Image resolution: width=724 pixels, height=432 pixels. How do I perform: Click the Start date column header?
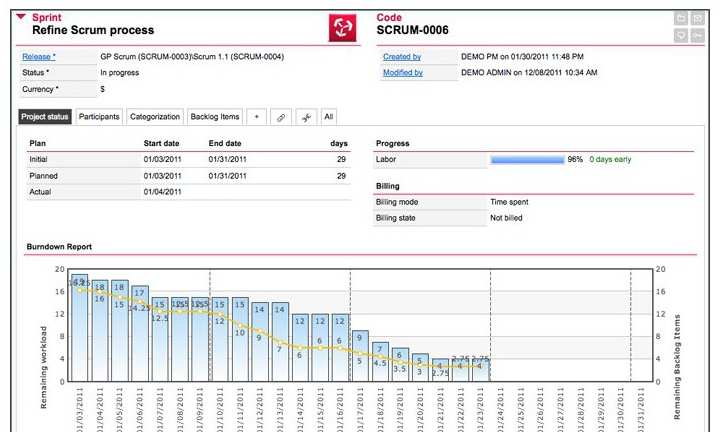coord(161,144)
